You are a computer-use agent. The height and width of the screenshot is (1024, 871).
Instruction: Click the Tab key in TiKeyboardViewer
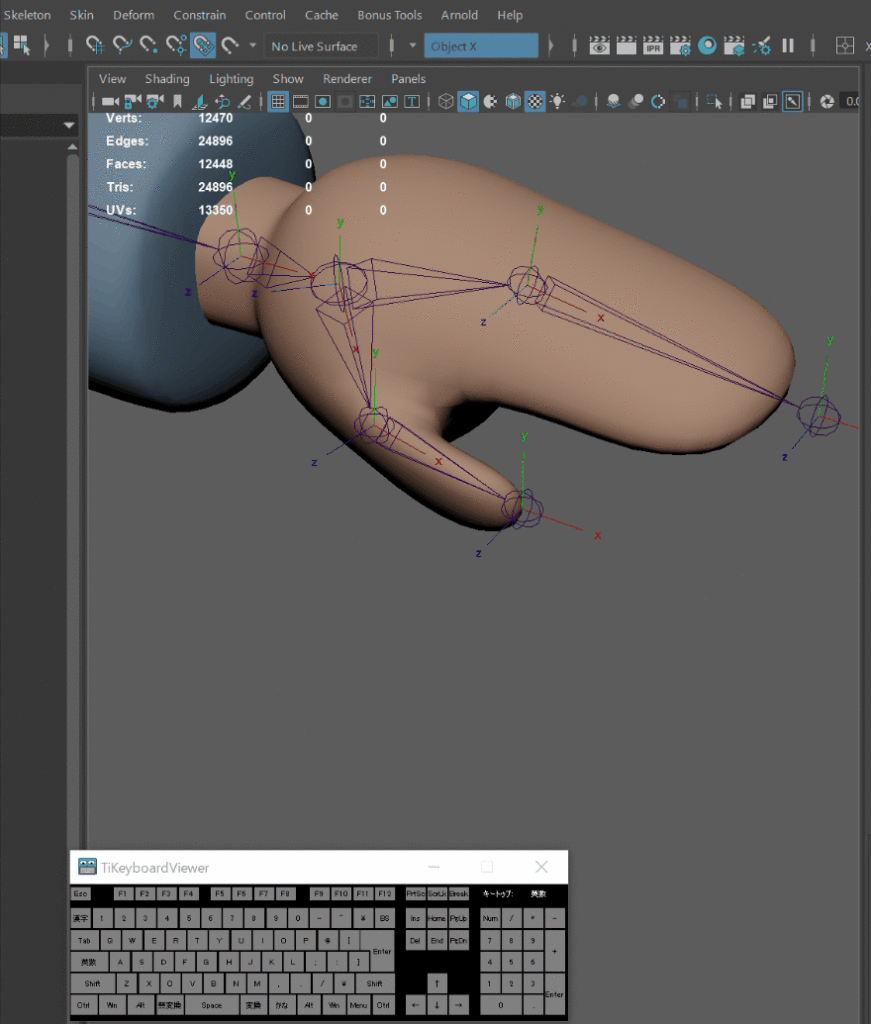[x=85, y=940]
